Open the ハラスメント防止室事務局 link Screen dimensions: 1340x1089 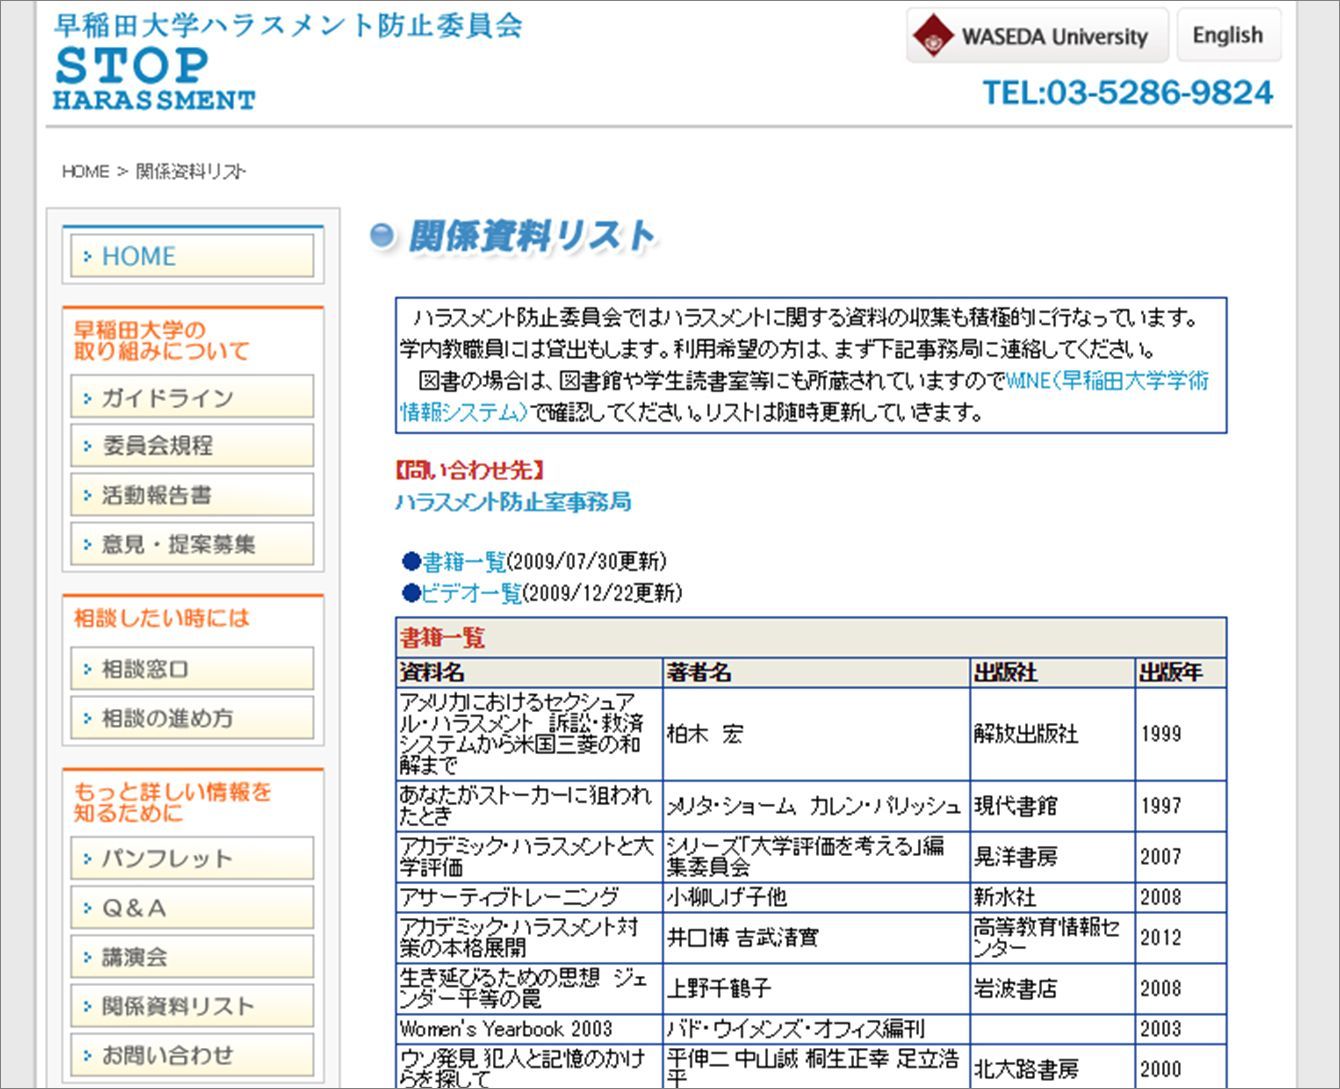513,502
